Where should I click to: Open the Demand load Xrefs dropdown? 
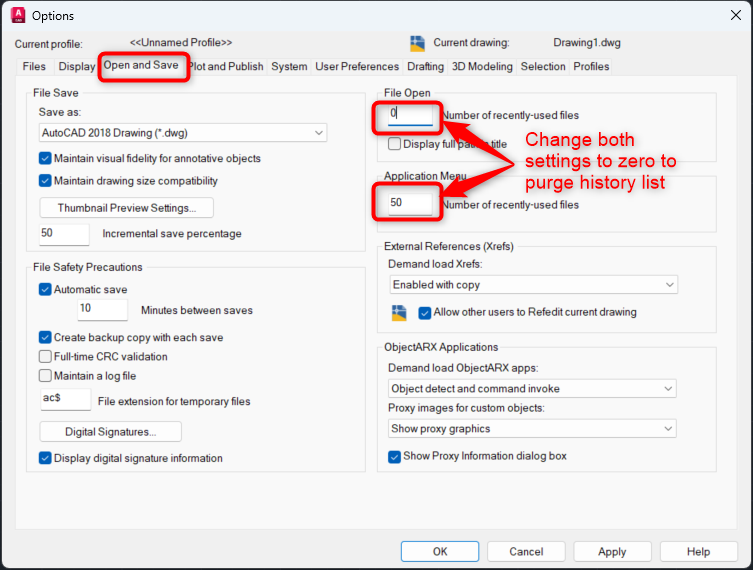533,285
